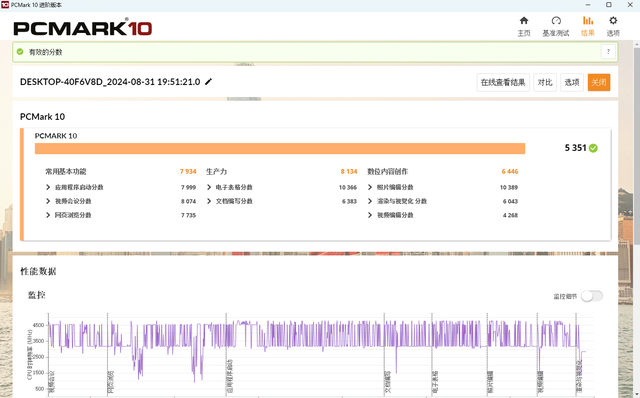The image size is (640, 398).
Task: Click the 在线查看结果 button
Action: pyautogui.click(x=503, y=82)
